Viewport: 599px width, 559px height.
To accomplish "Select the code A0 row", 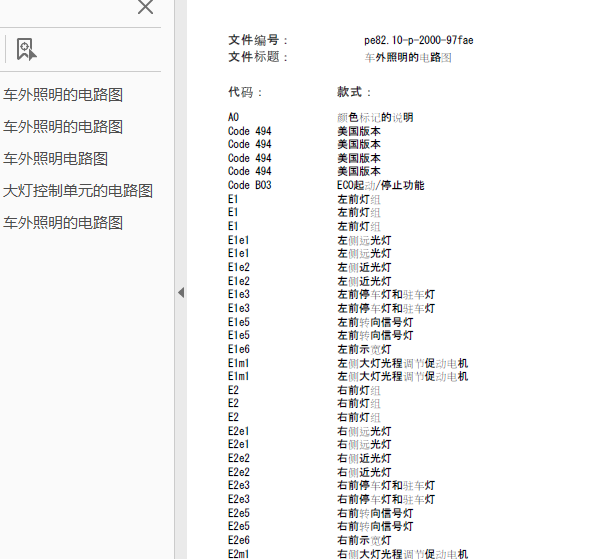I will (x=233, y=117).
